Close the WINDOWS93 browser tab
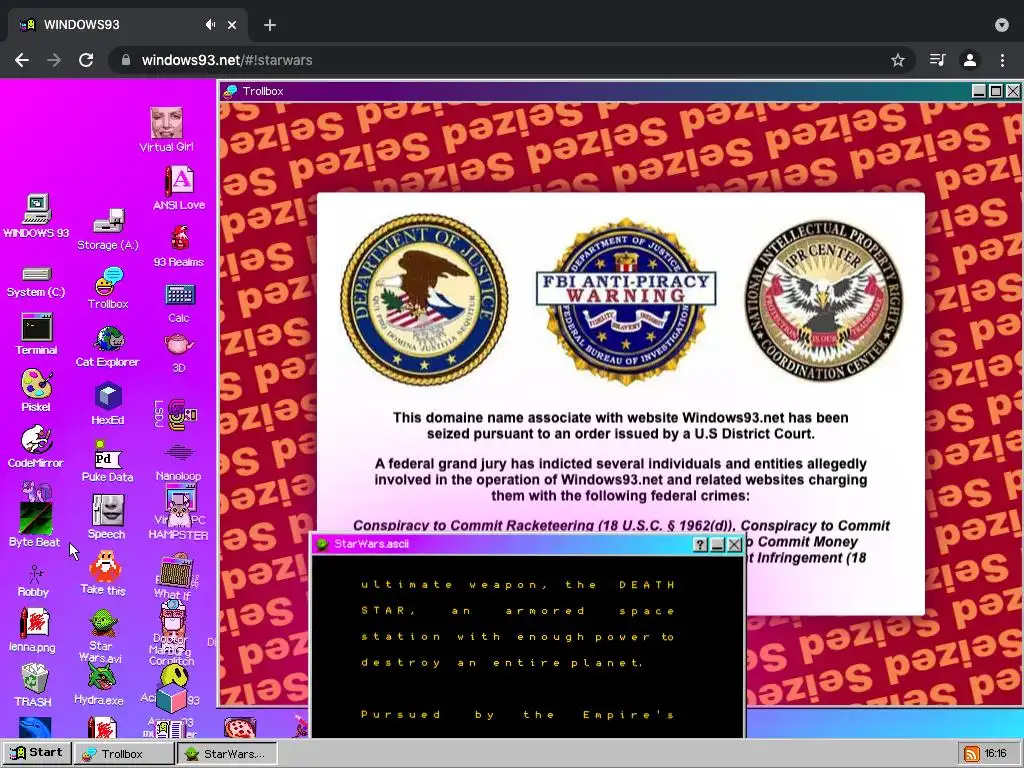 click(x=232, y=25)
